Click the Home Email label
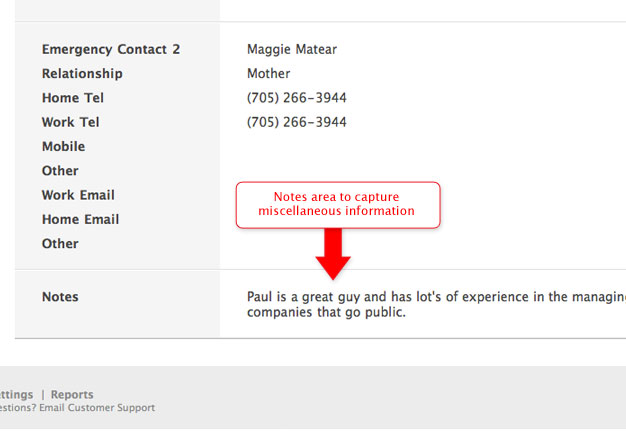Viewport: 626px width, 437px height. pos(80,220)
